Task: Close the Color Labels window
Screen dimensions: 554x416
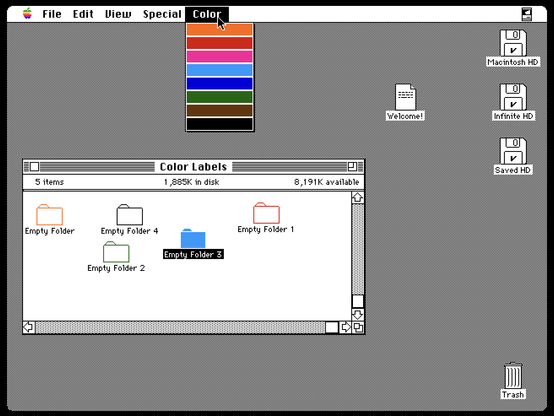Action: 34,166
